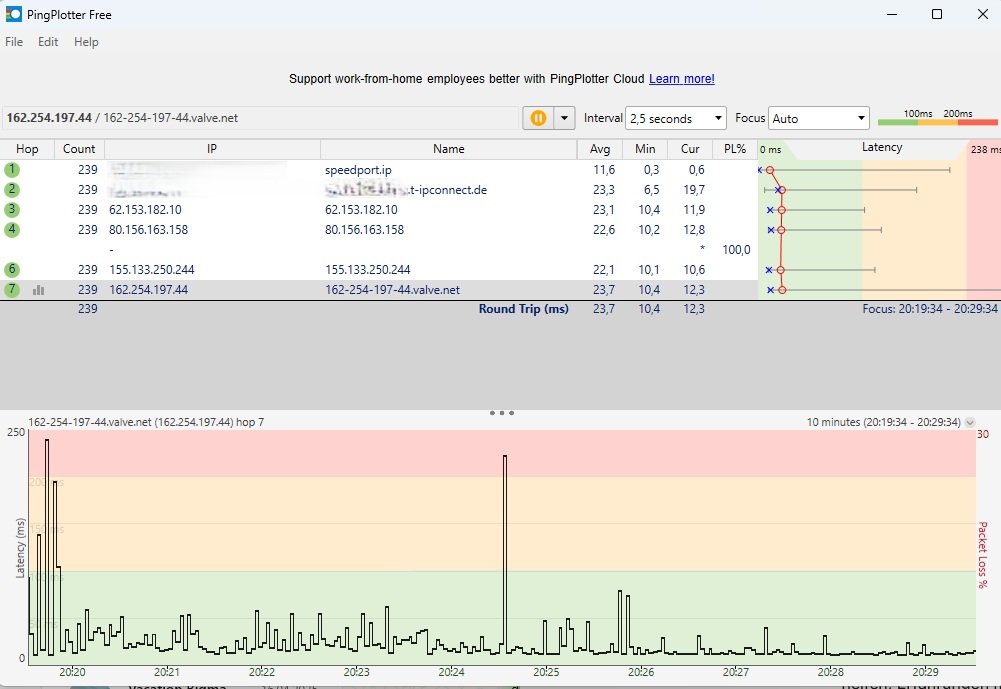Screen dimensions: 1001x689
Task: Open the Help menu
Action: click(x=86, y=42)
